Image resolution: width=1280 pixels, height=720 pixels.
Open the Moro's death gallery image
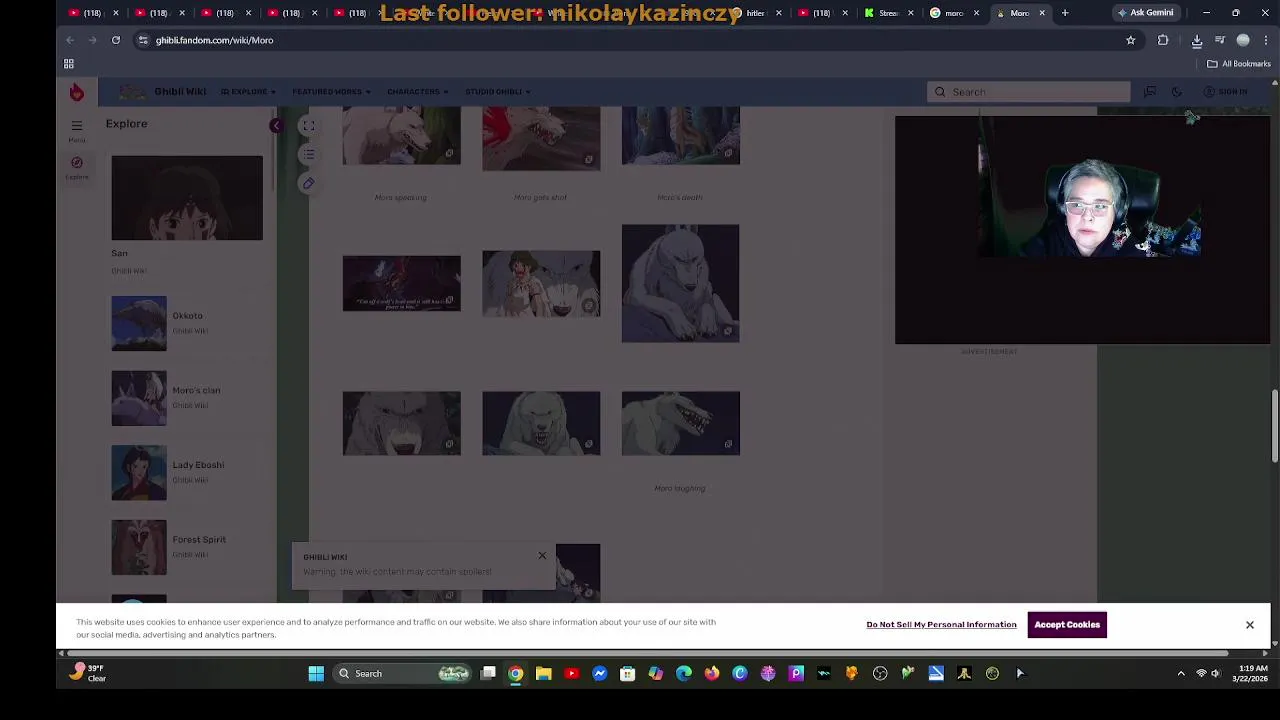pos(680,136)
